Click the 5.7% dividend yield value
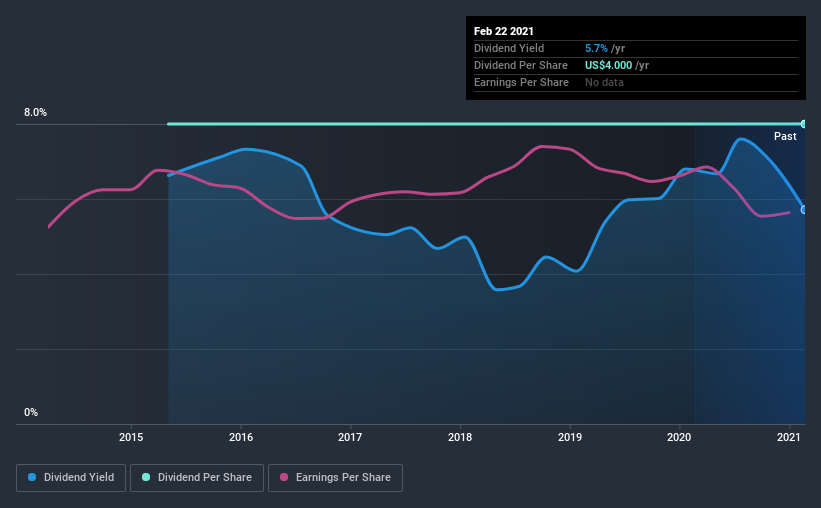 (x=596, y=48)
